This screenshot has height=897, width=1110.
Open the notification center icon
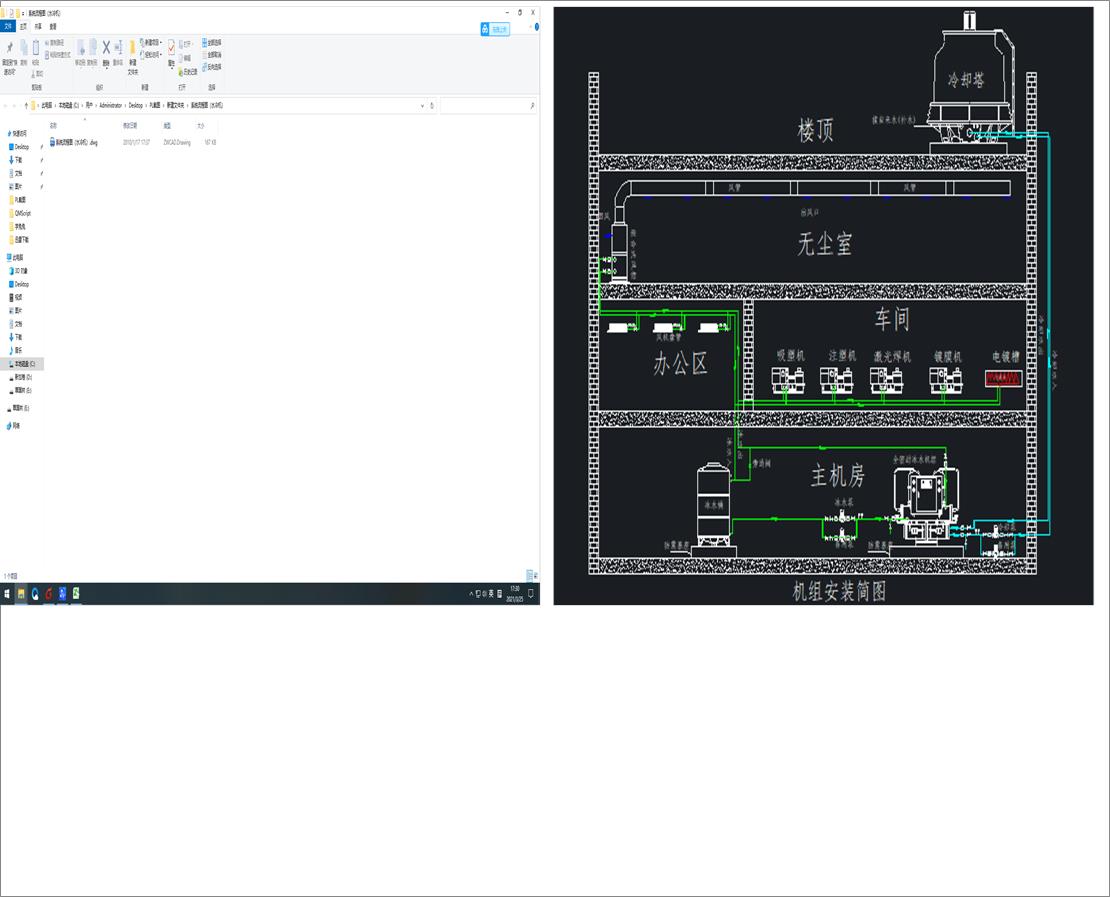(531, 594)
